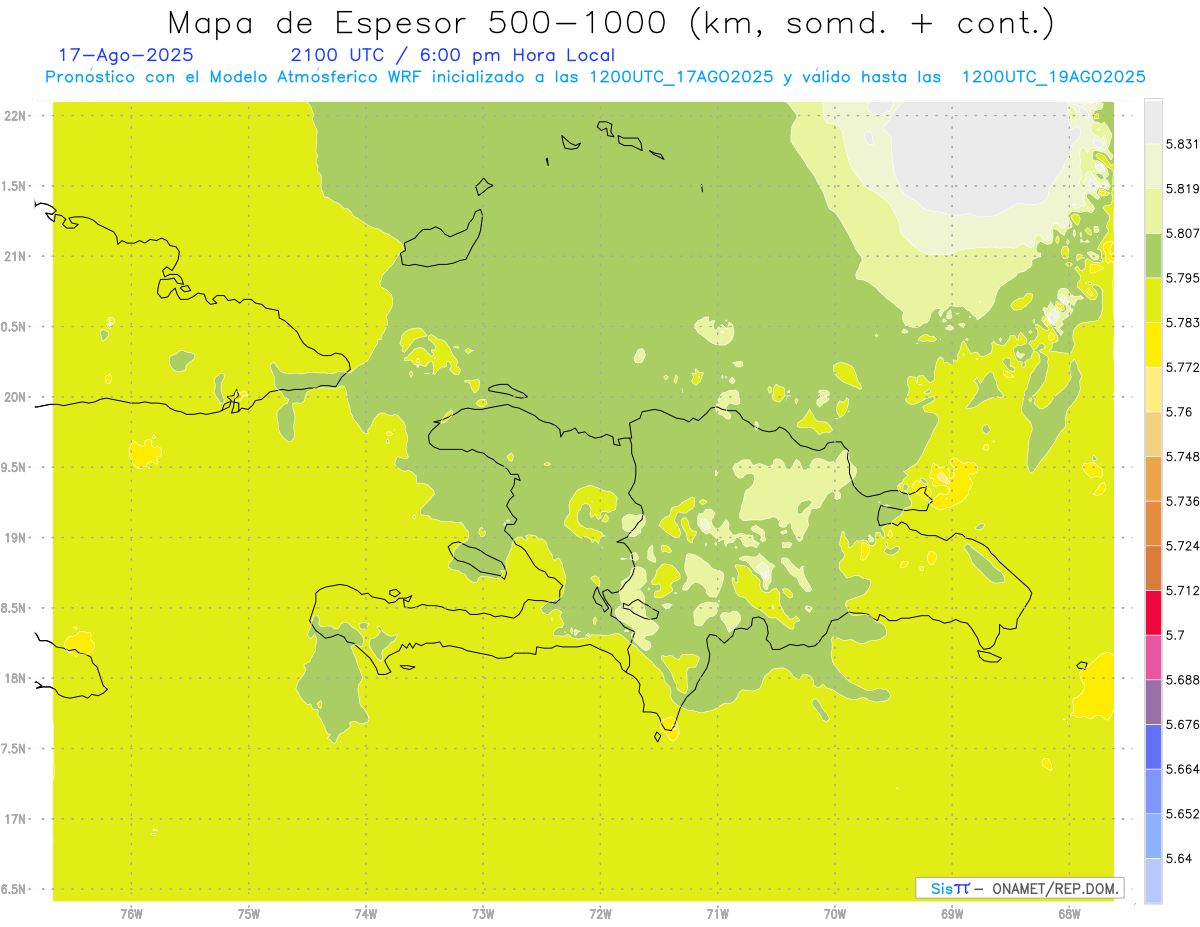Viewport: 1200px width, 927px height.
Task: Click the '75W' longitude label
Action: [x=248, y=914]
